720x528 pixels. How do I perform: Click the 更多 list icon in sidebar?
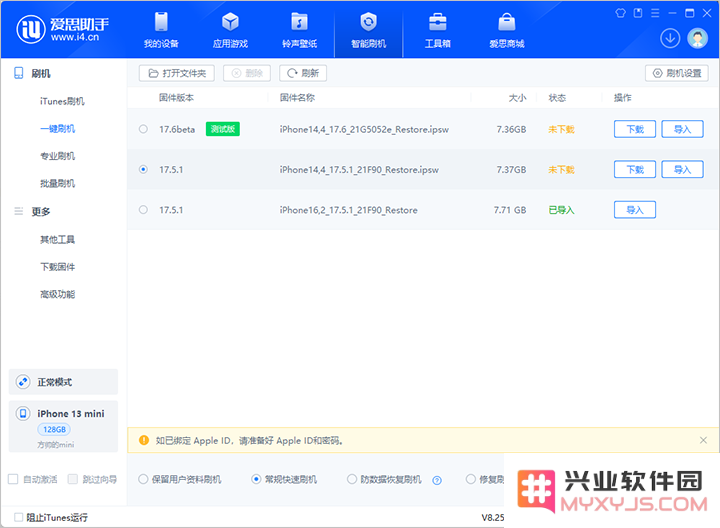coord(18,211)
